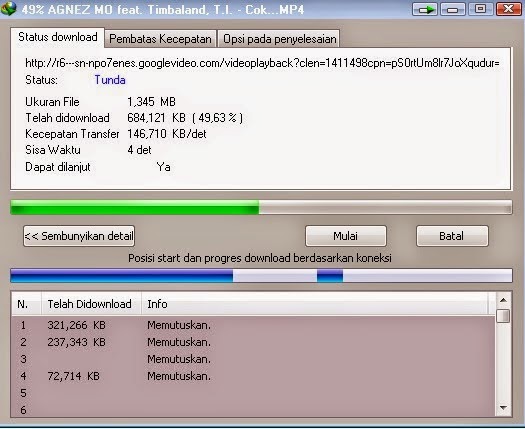Screen dimensions: 525x429
Task: Click the transfer speed 146,710 KB/det
Action: click(167, 134)
